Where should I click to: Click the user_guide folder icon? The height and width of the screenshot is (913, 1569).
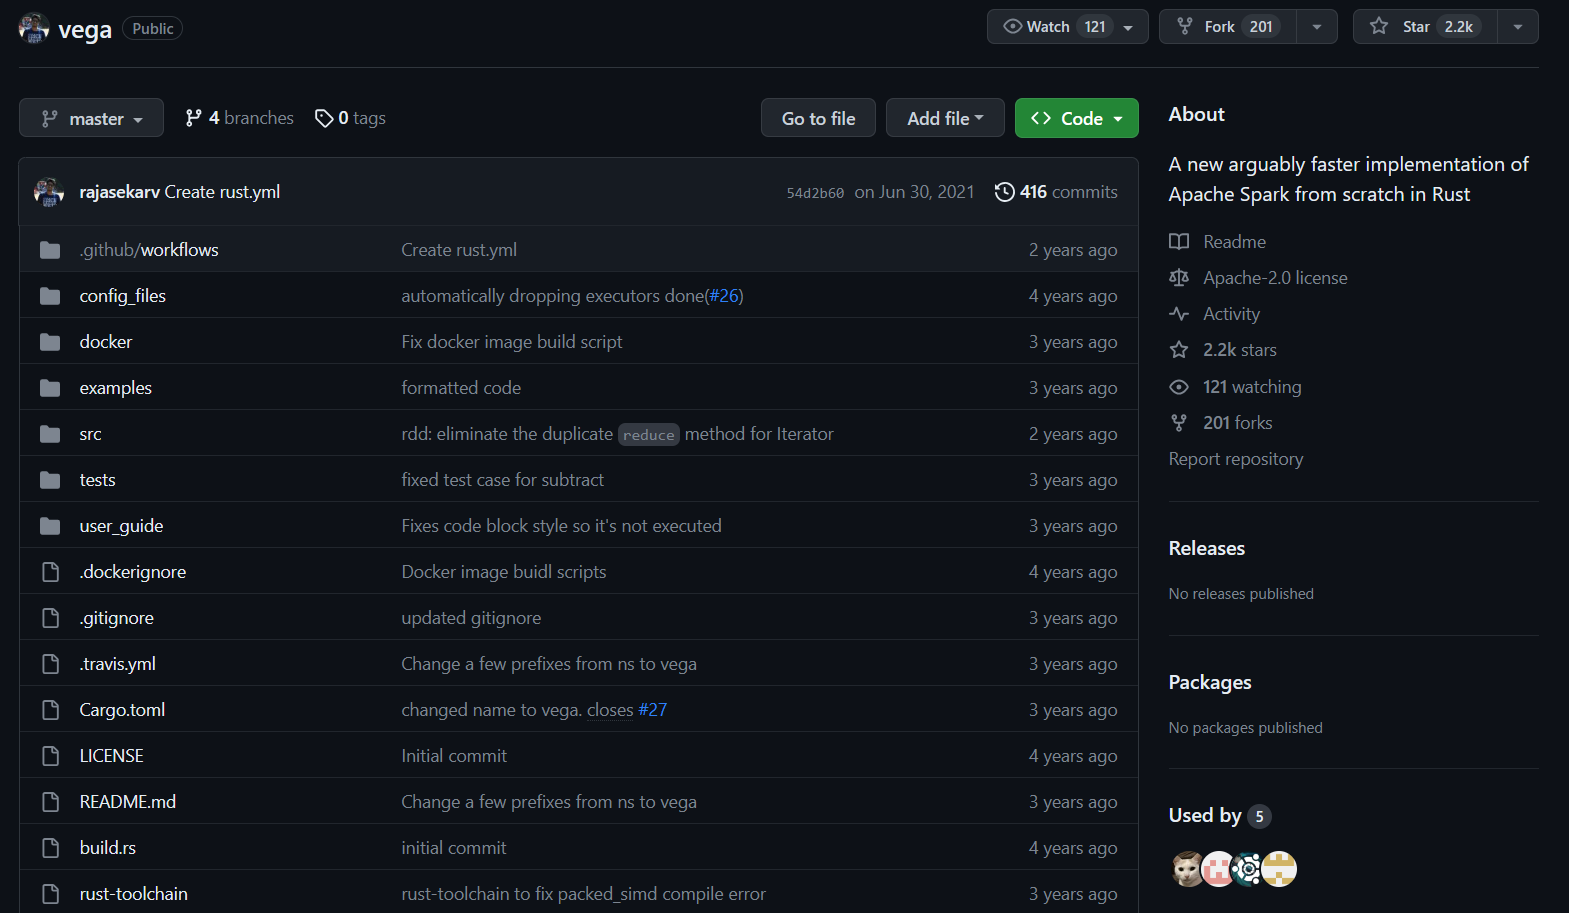[x=50, y=526]
